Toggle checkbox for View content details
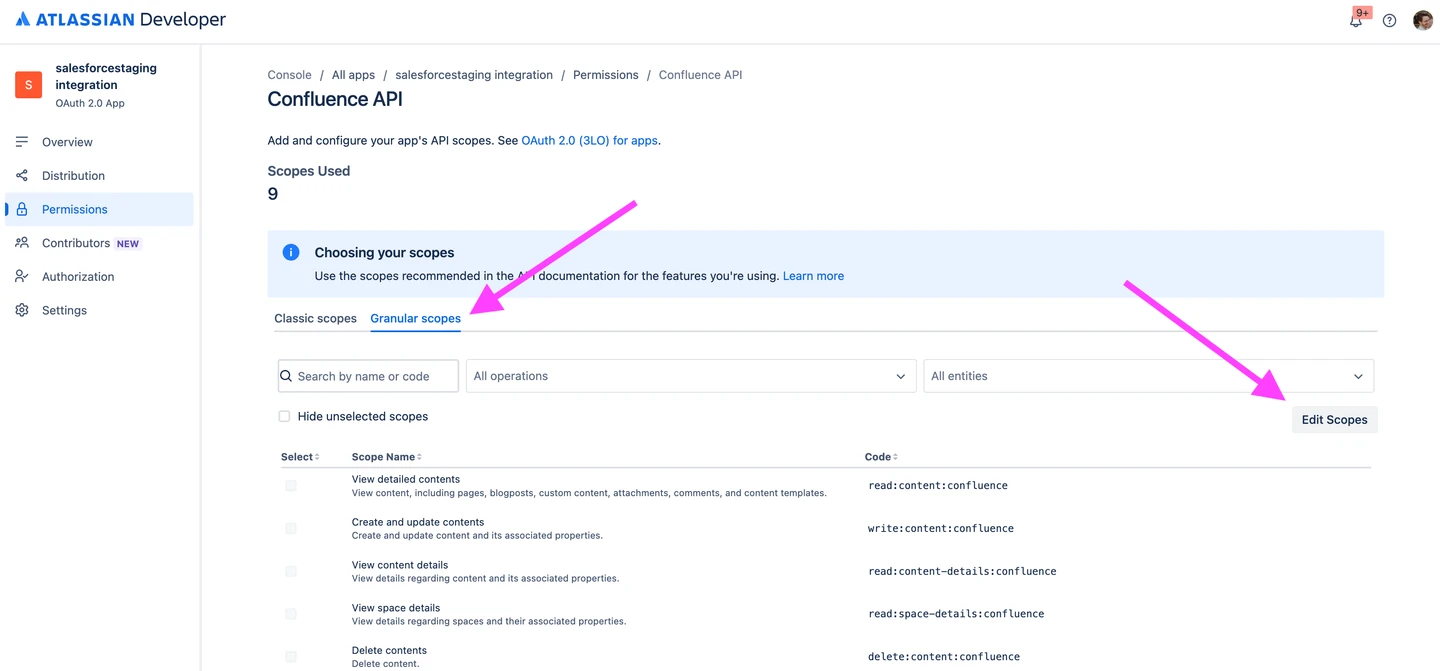The width and height of the screenshot is (1440, 671). point(291,571)
